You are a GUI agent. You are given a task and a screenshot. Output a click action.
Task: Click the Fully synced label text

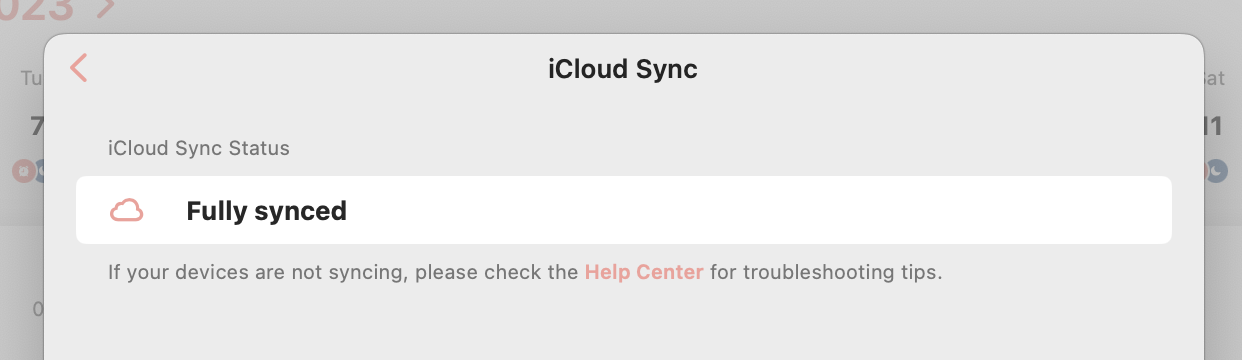click(266, 211)
